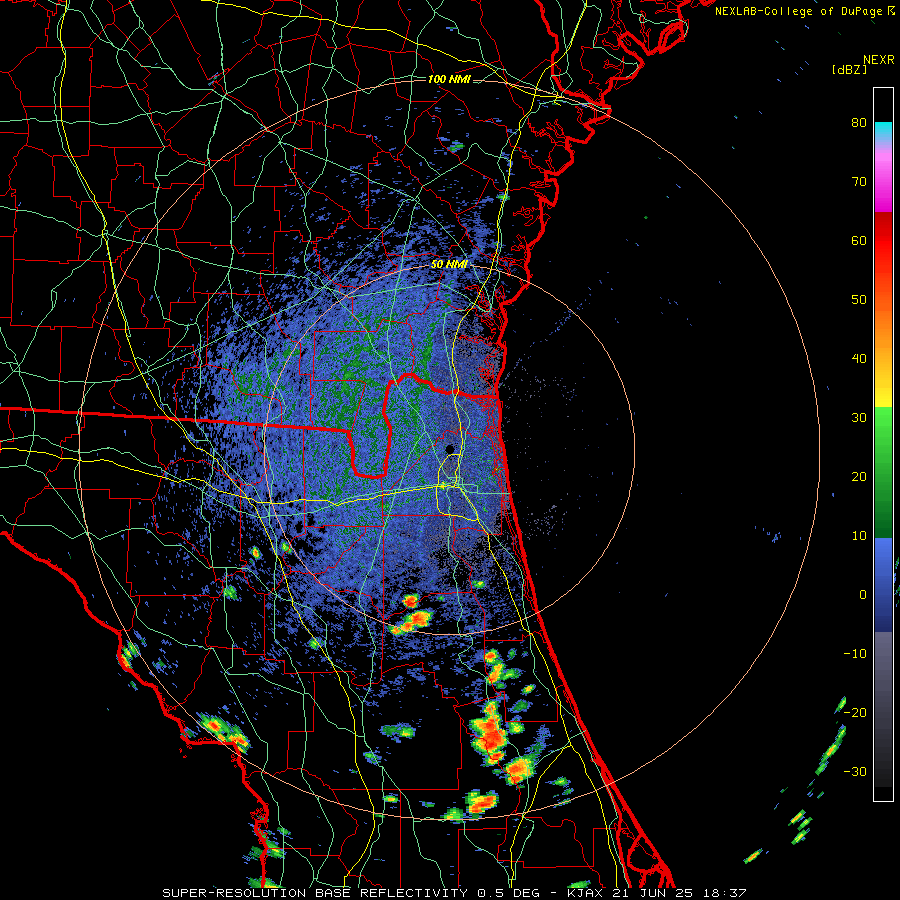The width and height of the screenshot is (900, 900).
Task: Pick the cyan top band of the color bar
Action: [883, 130]
